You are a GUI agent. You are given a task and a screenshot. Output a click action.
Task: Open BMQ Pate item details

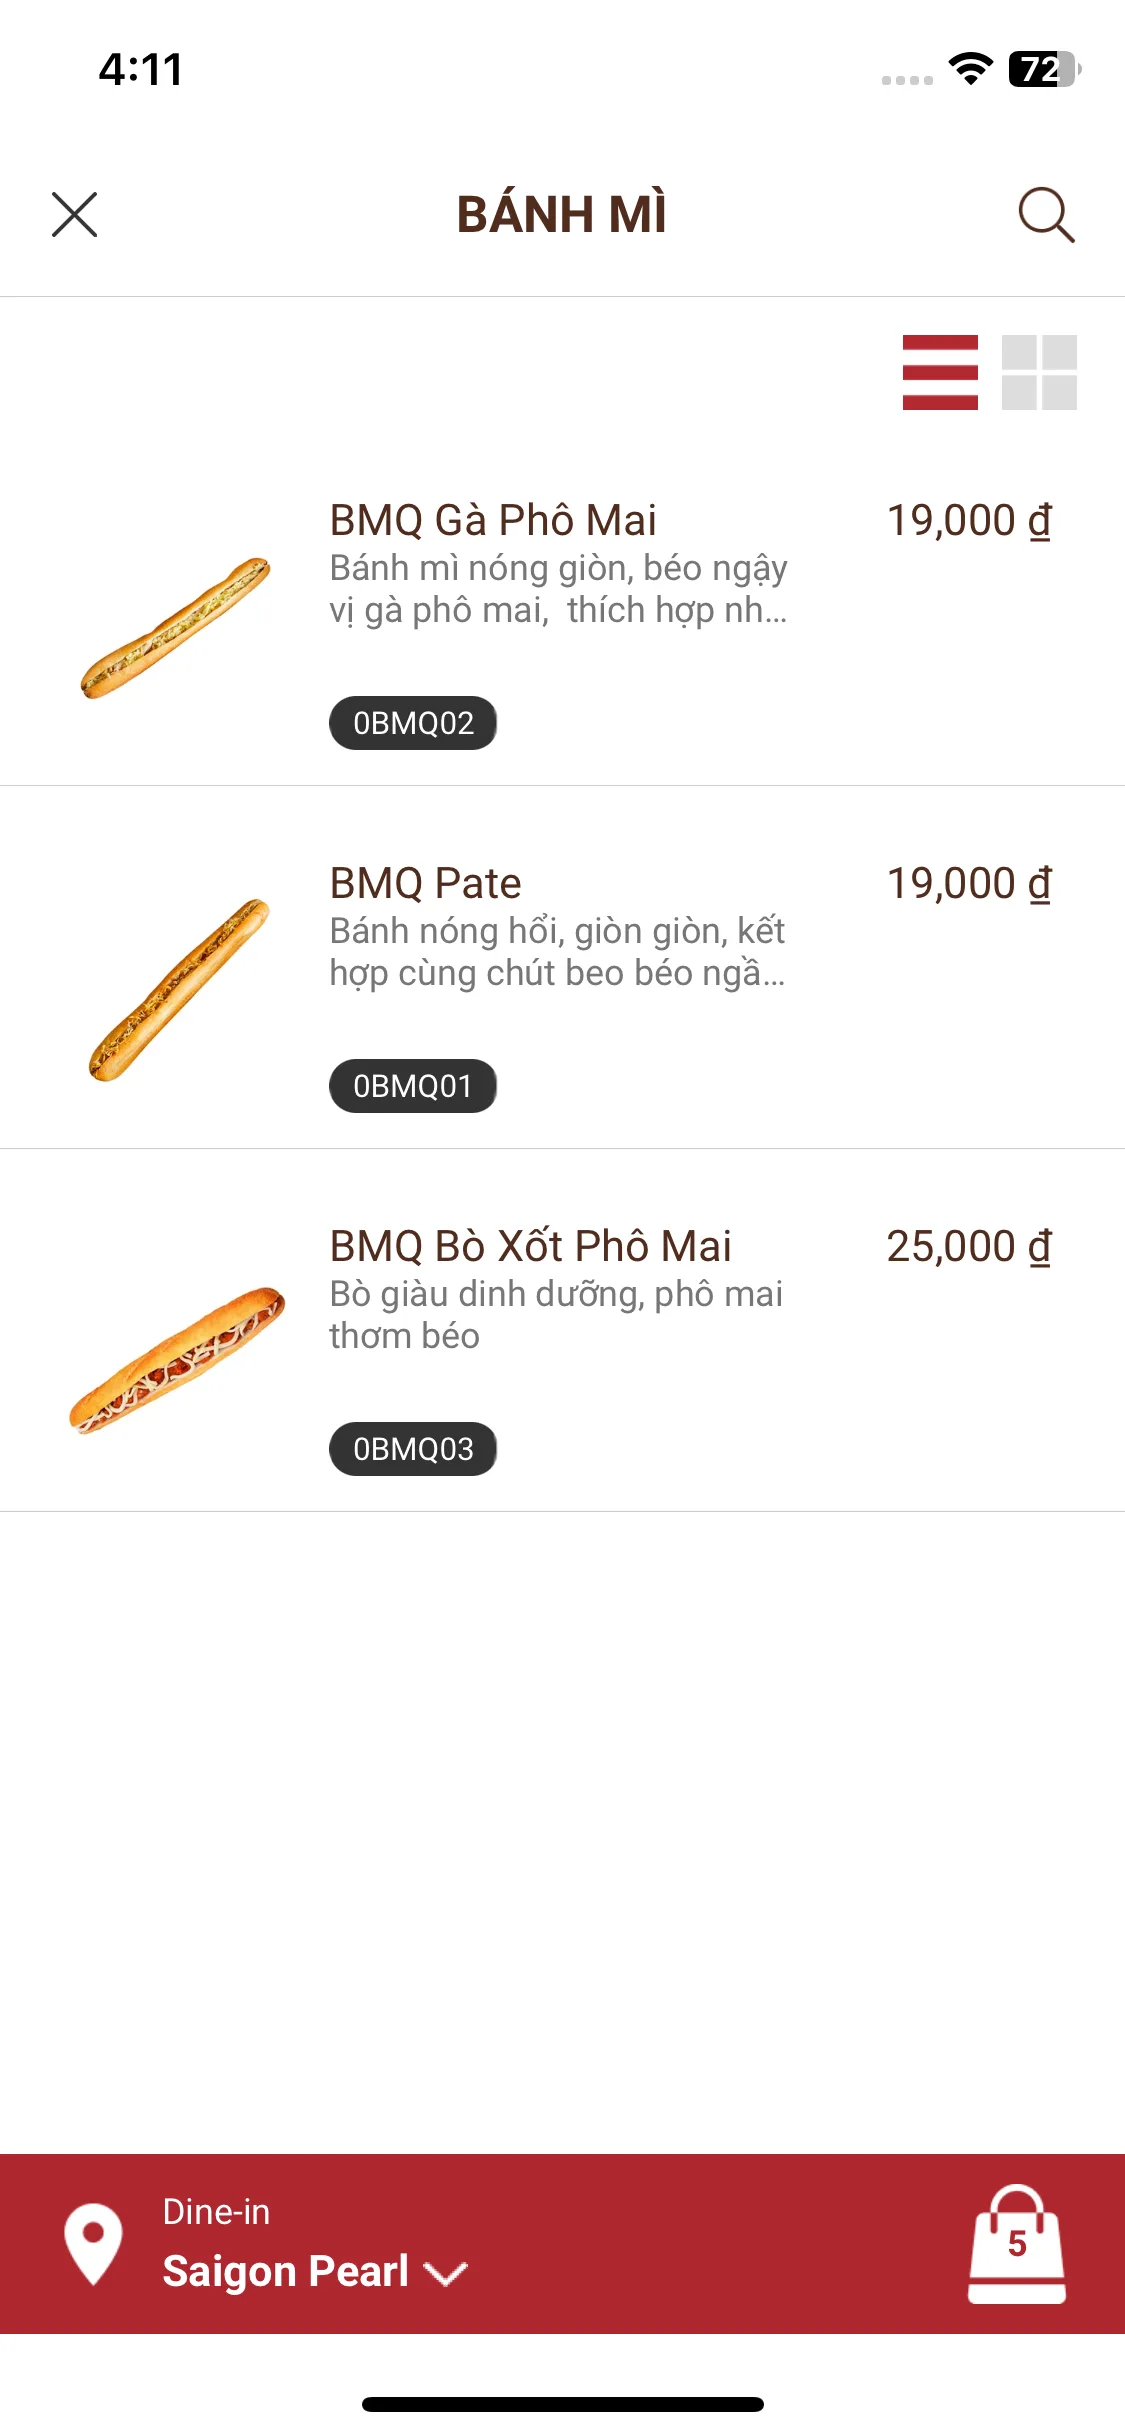(x=425, y=883)
